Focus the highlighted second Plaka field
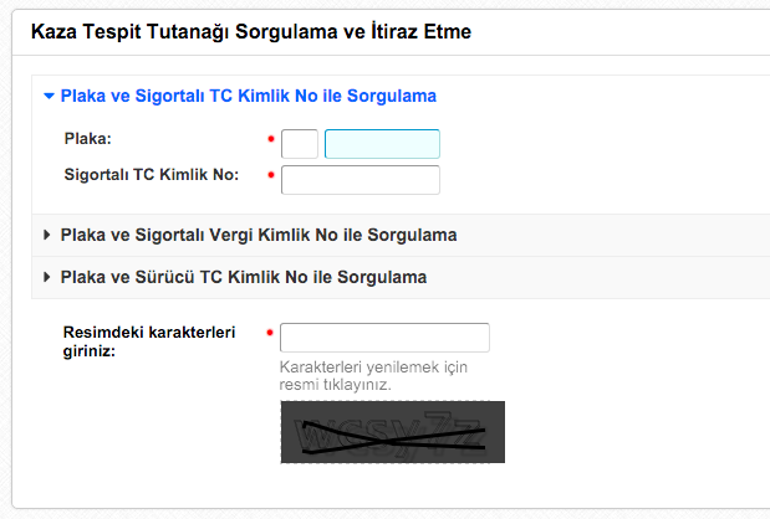This screenshot has height=519, width=770. point(382,144)
